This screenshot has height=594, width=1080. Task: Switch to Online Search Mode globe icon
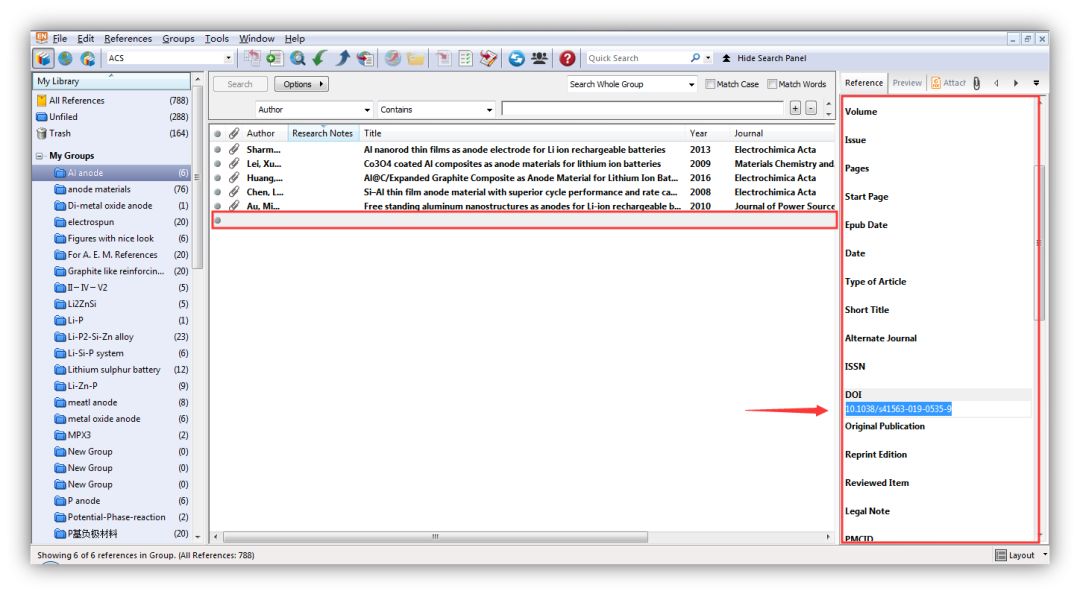click(x=65, y=59)
